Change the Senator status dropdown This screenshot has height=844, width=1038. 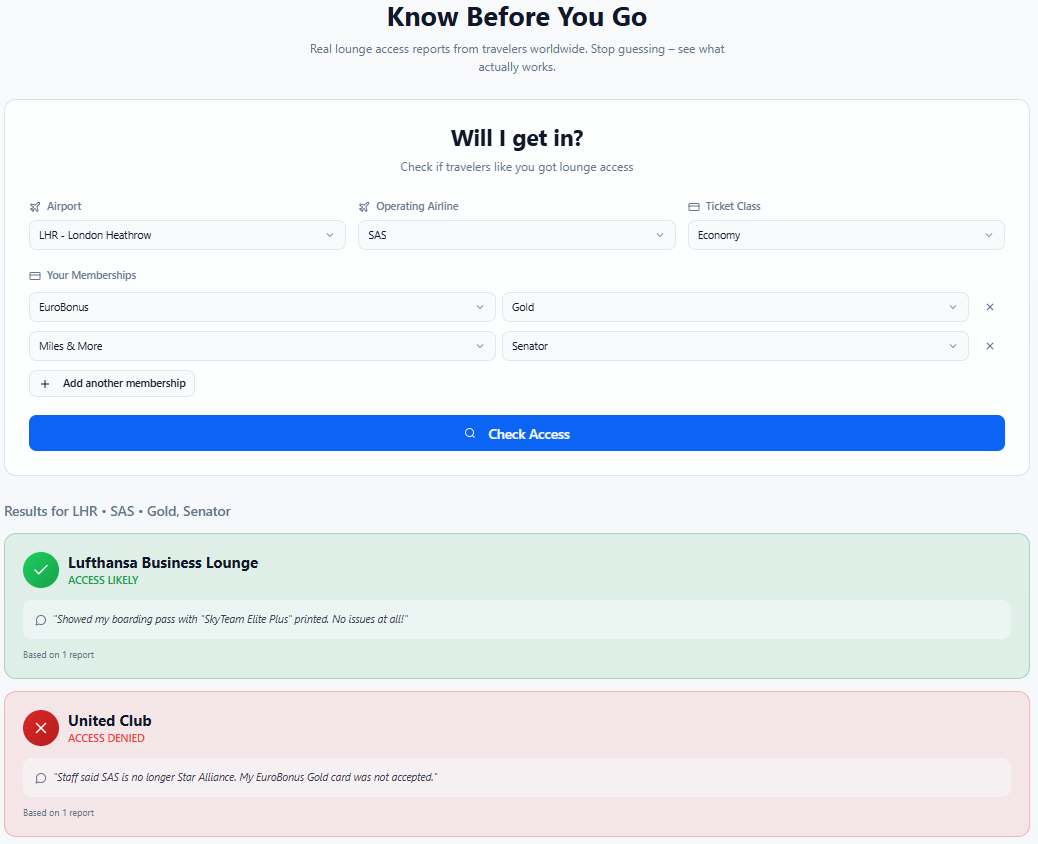735,346
